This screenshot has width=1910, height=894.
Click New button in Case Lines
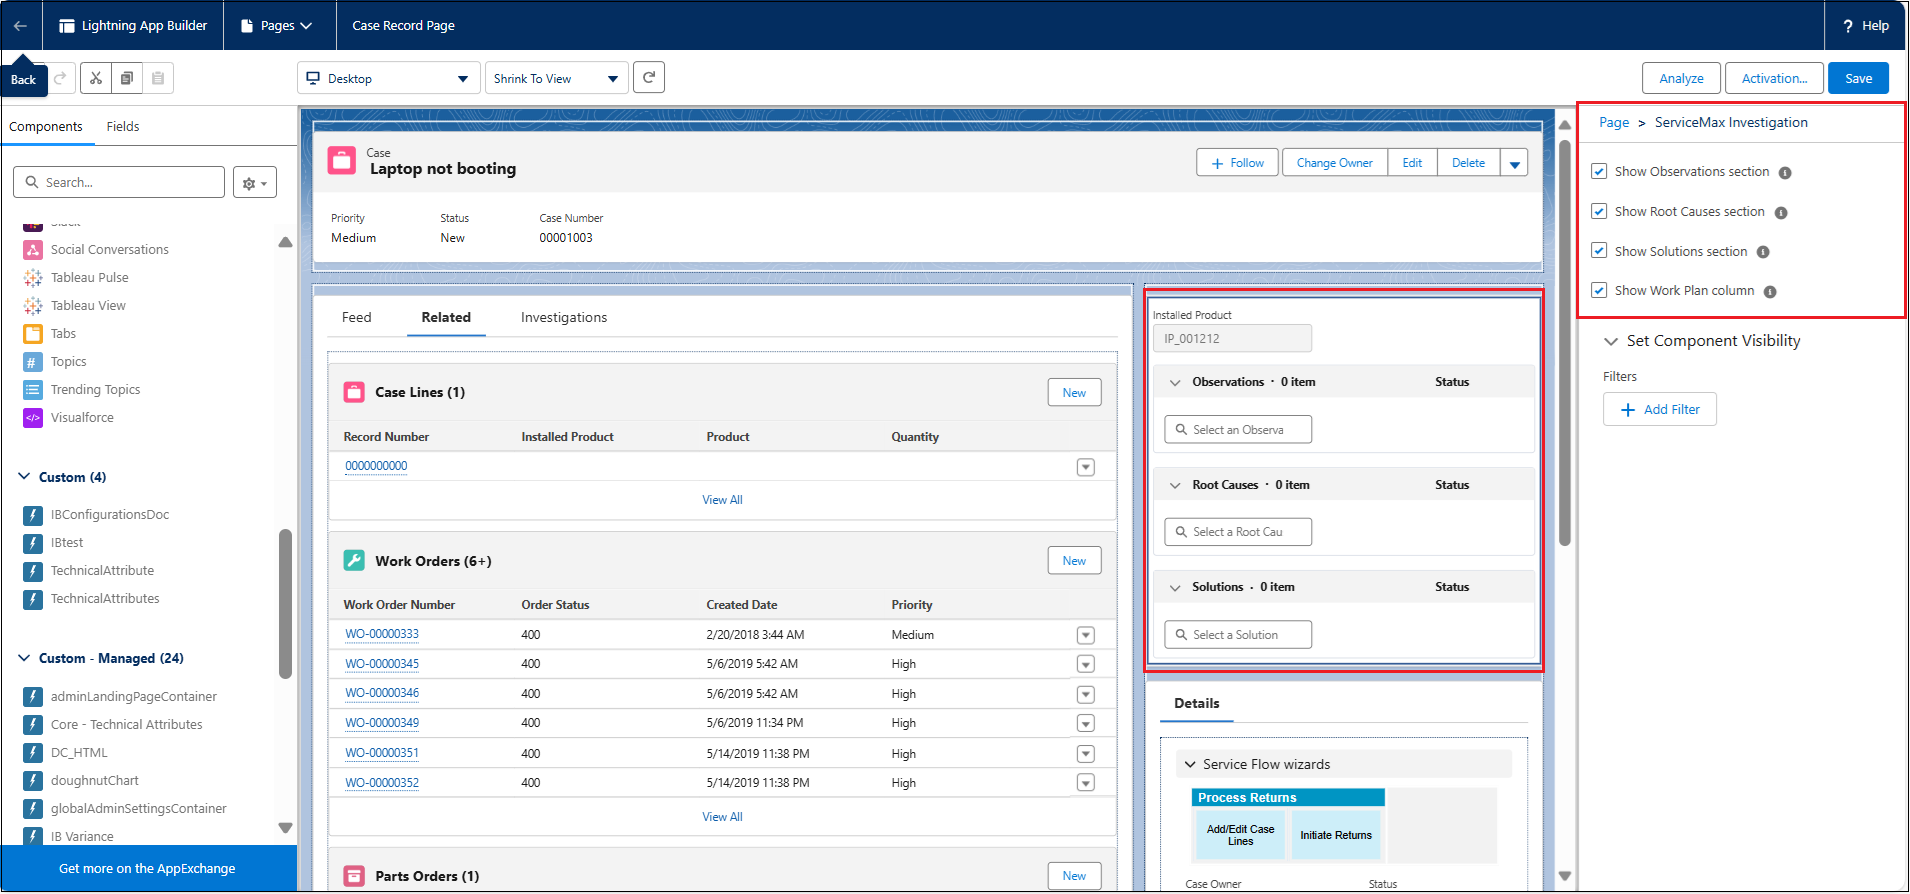[x=1074, y=393]
